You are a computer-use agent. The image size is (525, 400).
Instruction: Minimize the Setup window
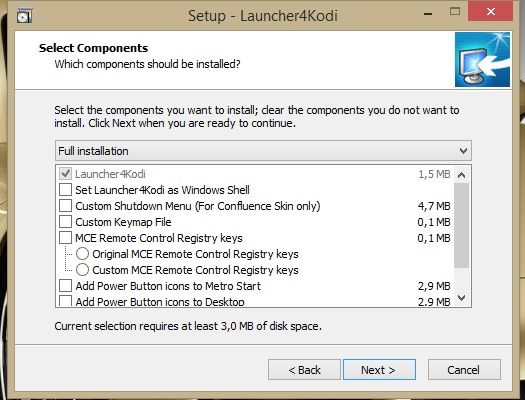(428, 14)
